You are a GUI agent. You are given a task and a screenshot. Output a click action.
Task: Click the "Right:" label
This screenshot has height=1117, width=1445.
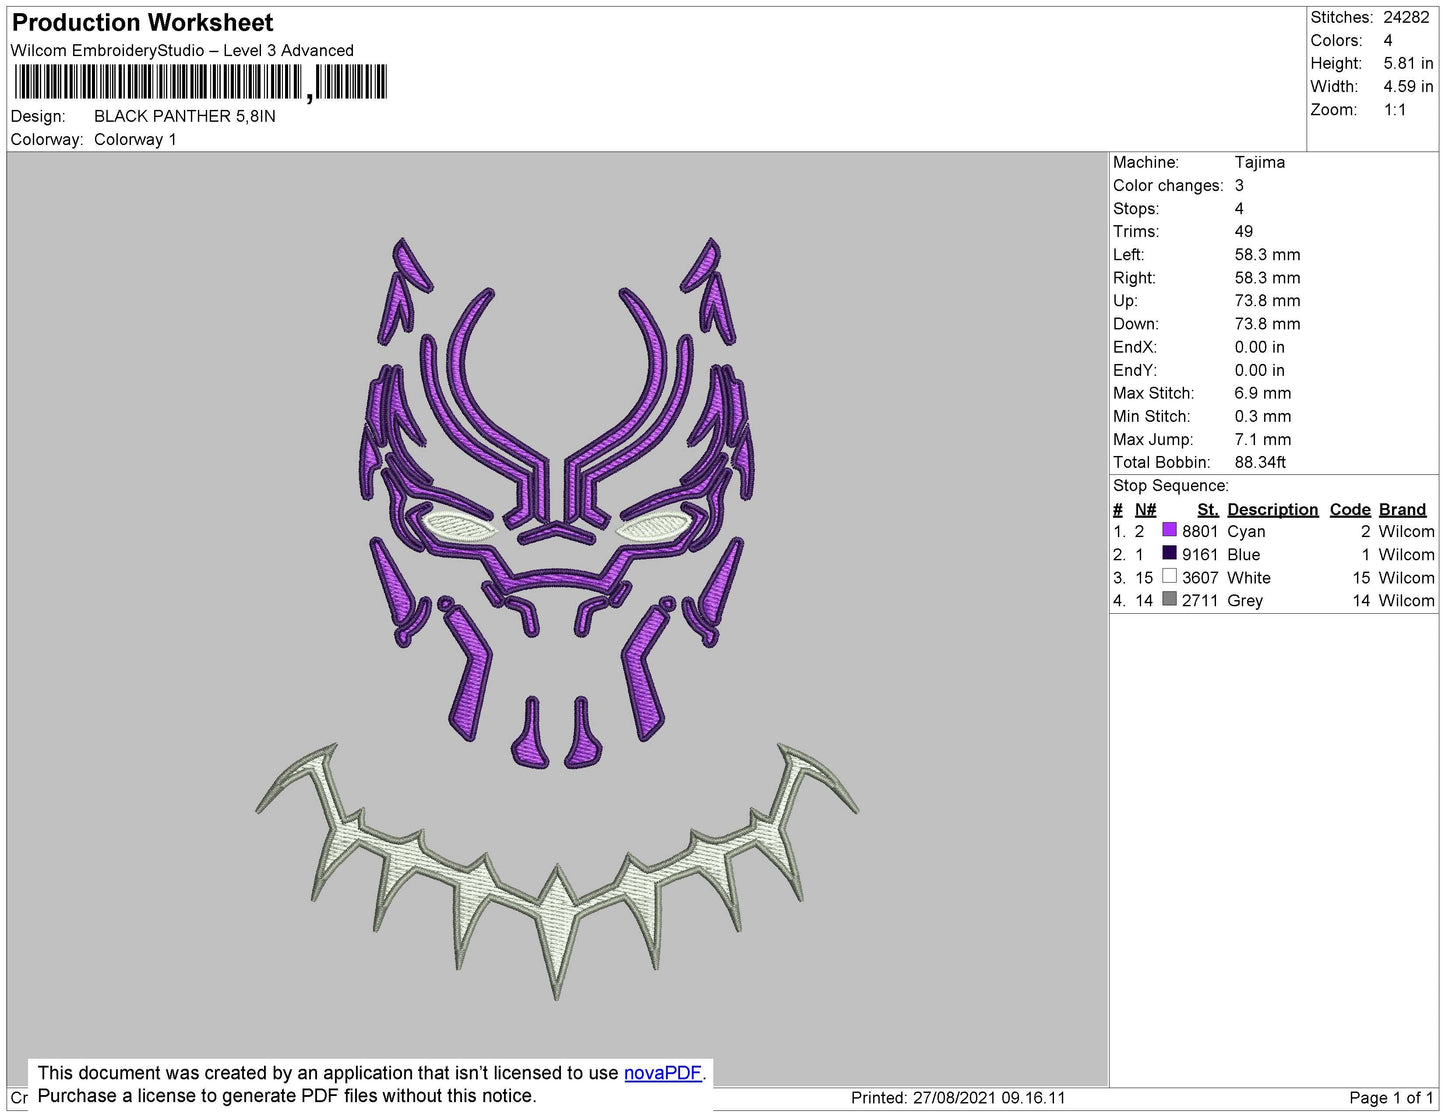[1134, 278]
